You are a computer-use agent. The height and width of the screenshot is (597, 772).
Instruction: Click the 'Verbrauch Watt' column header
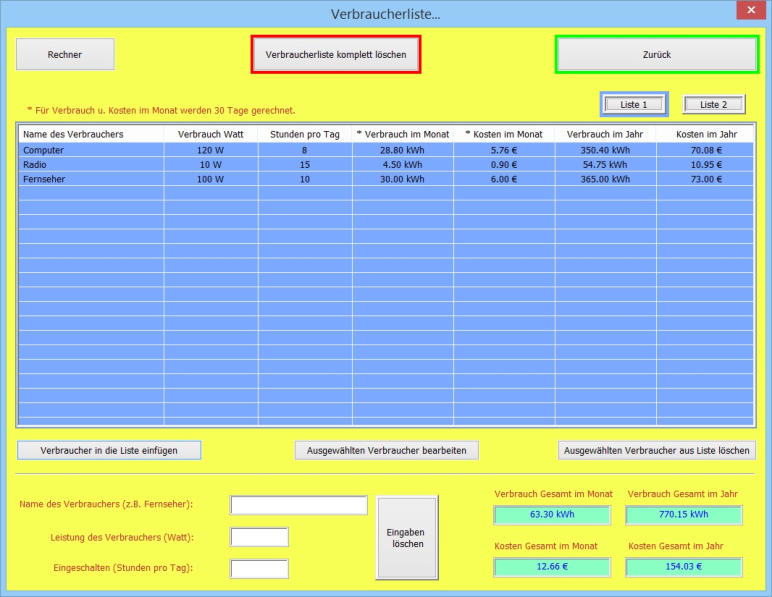pos(210,133)
